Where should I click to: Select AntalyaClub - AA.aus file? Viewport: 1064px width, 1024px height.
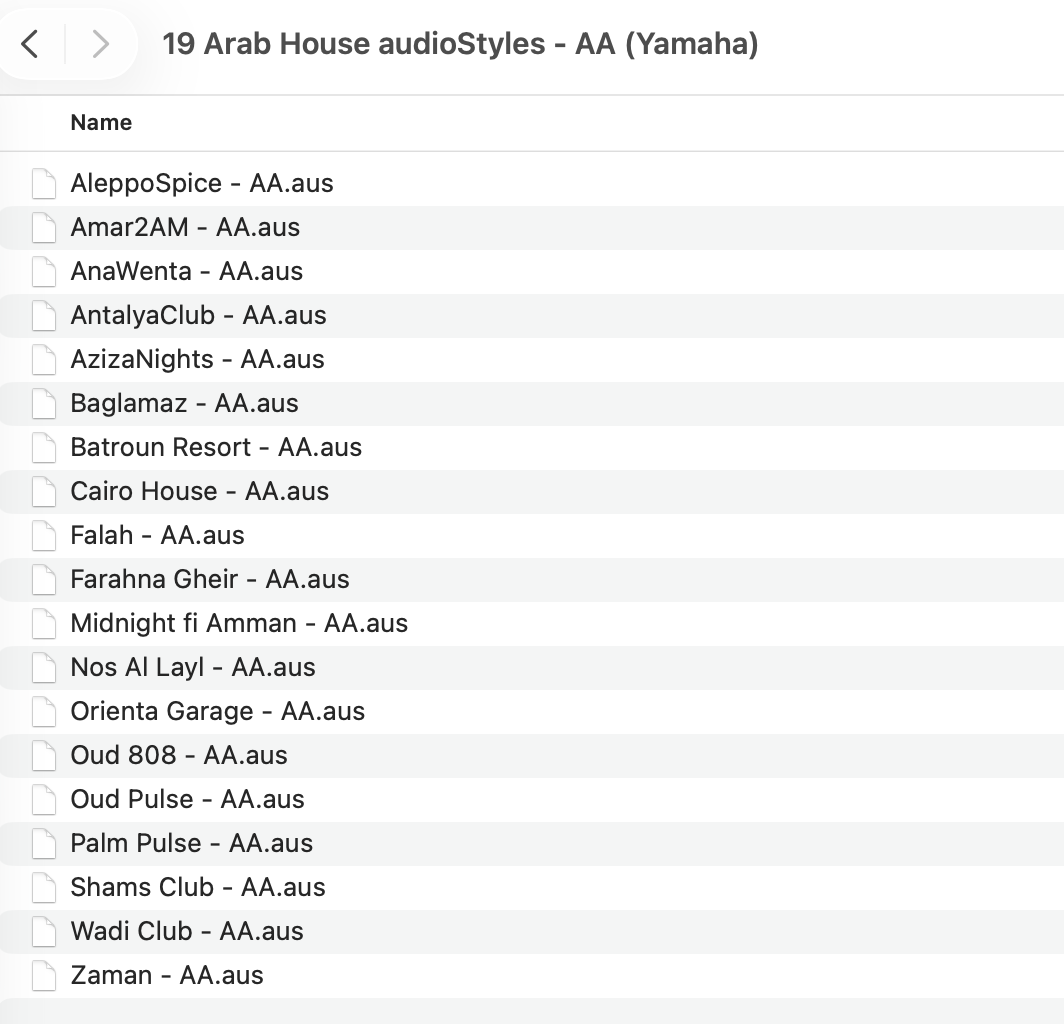[x=198, y=316]
